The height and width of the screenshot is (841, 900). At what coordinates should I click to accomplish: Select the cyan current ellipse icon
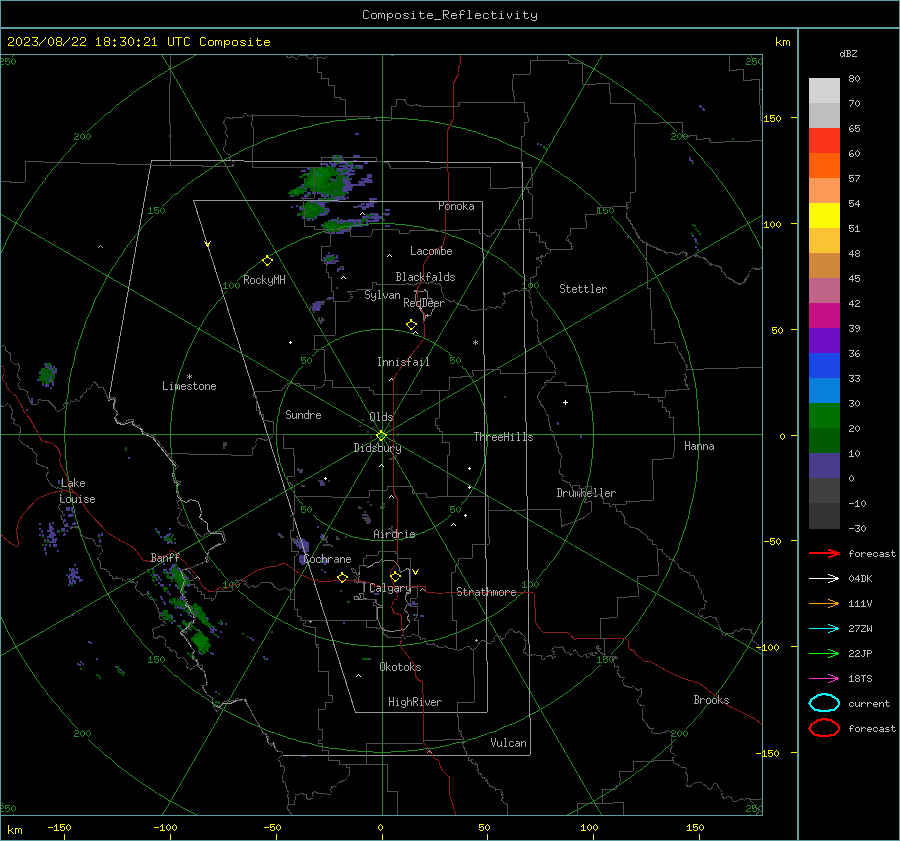click(x=824, y=703)
